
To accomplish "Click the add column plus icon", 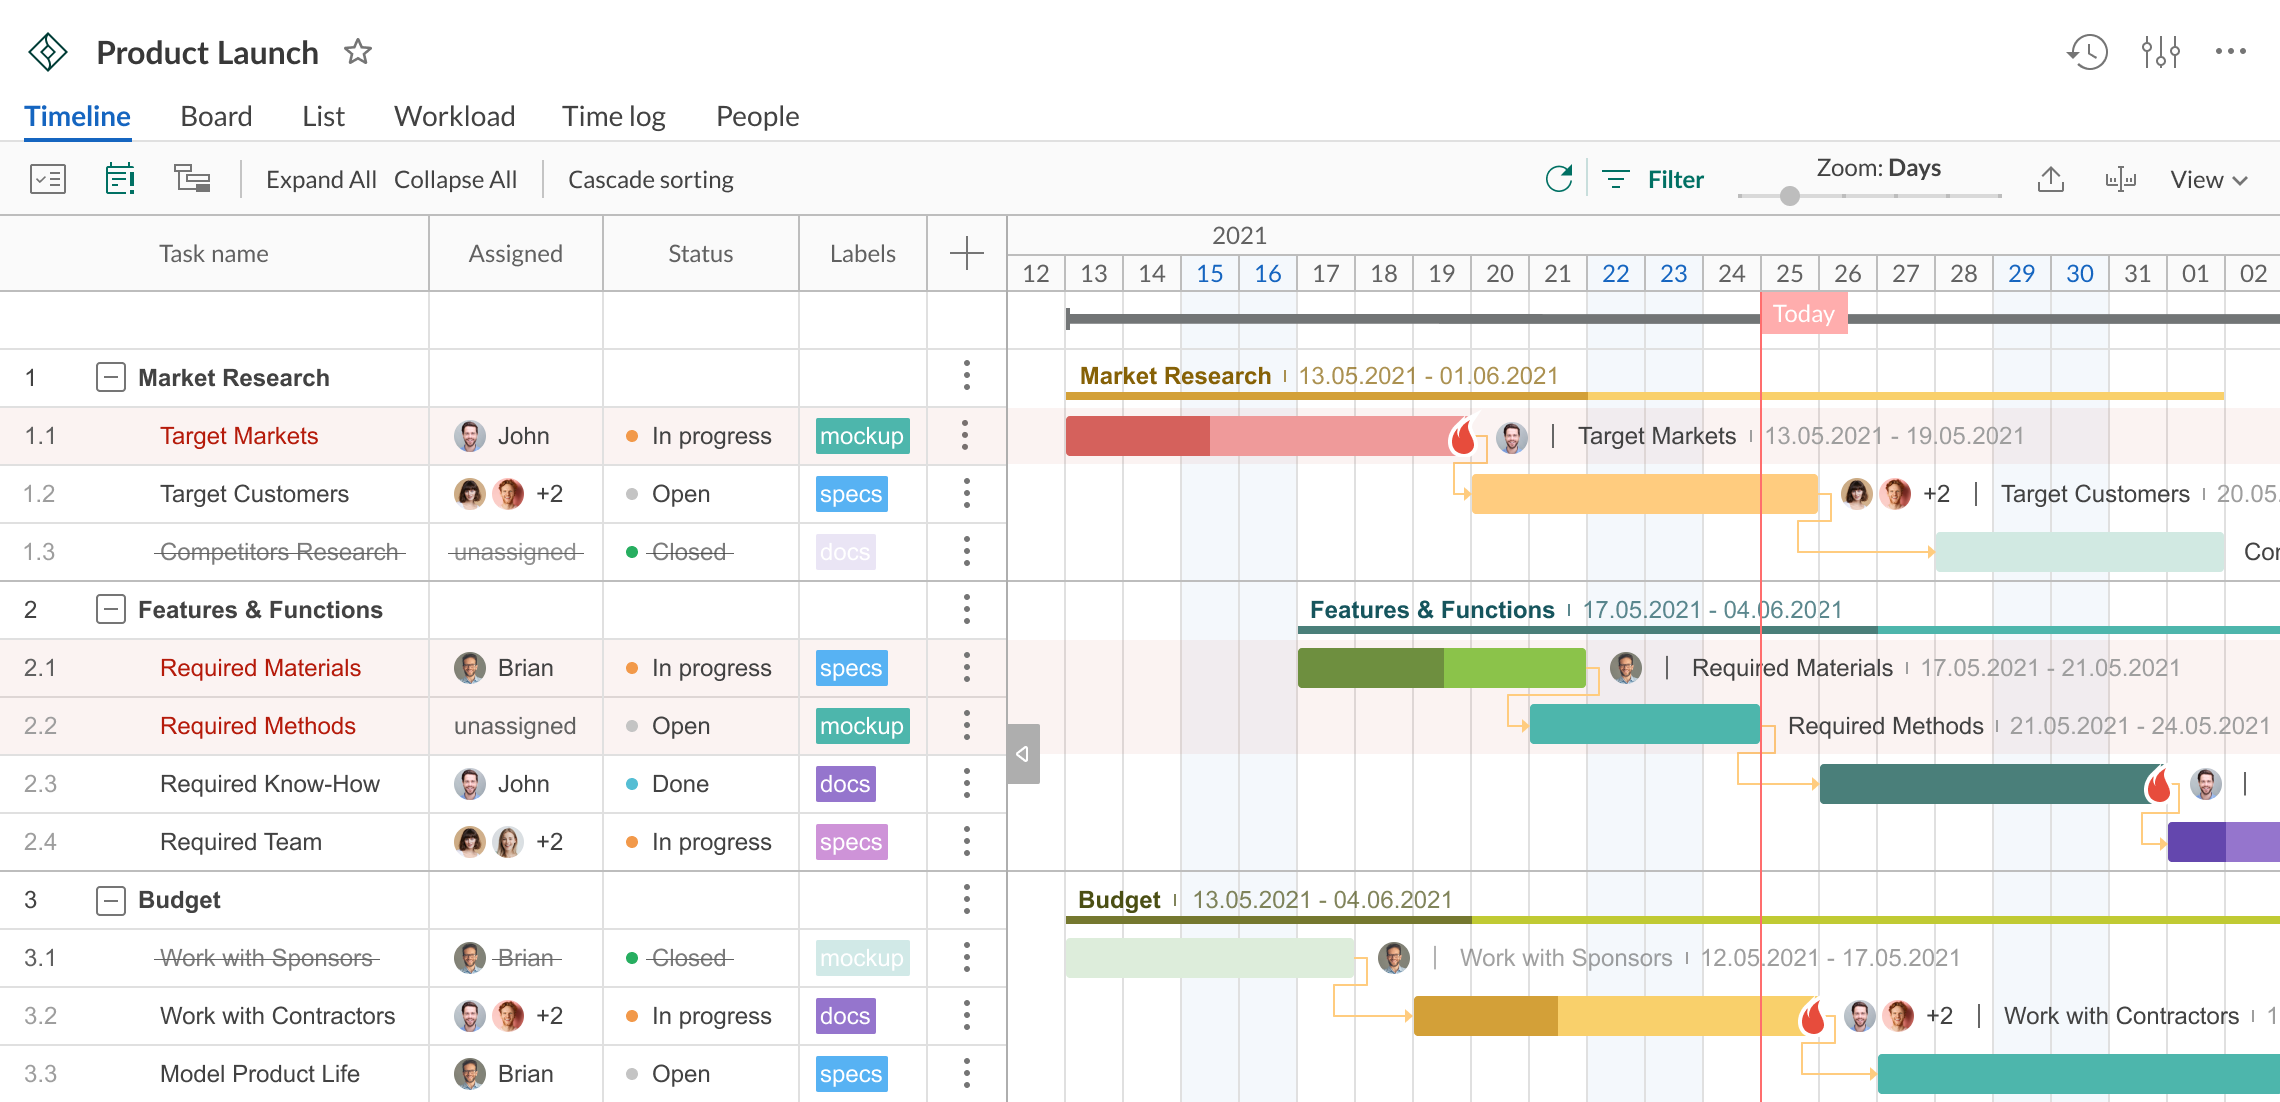I will click(966, 253).
